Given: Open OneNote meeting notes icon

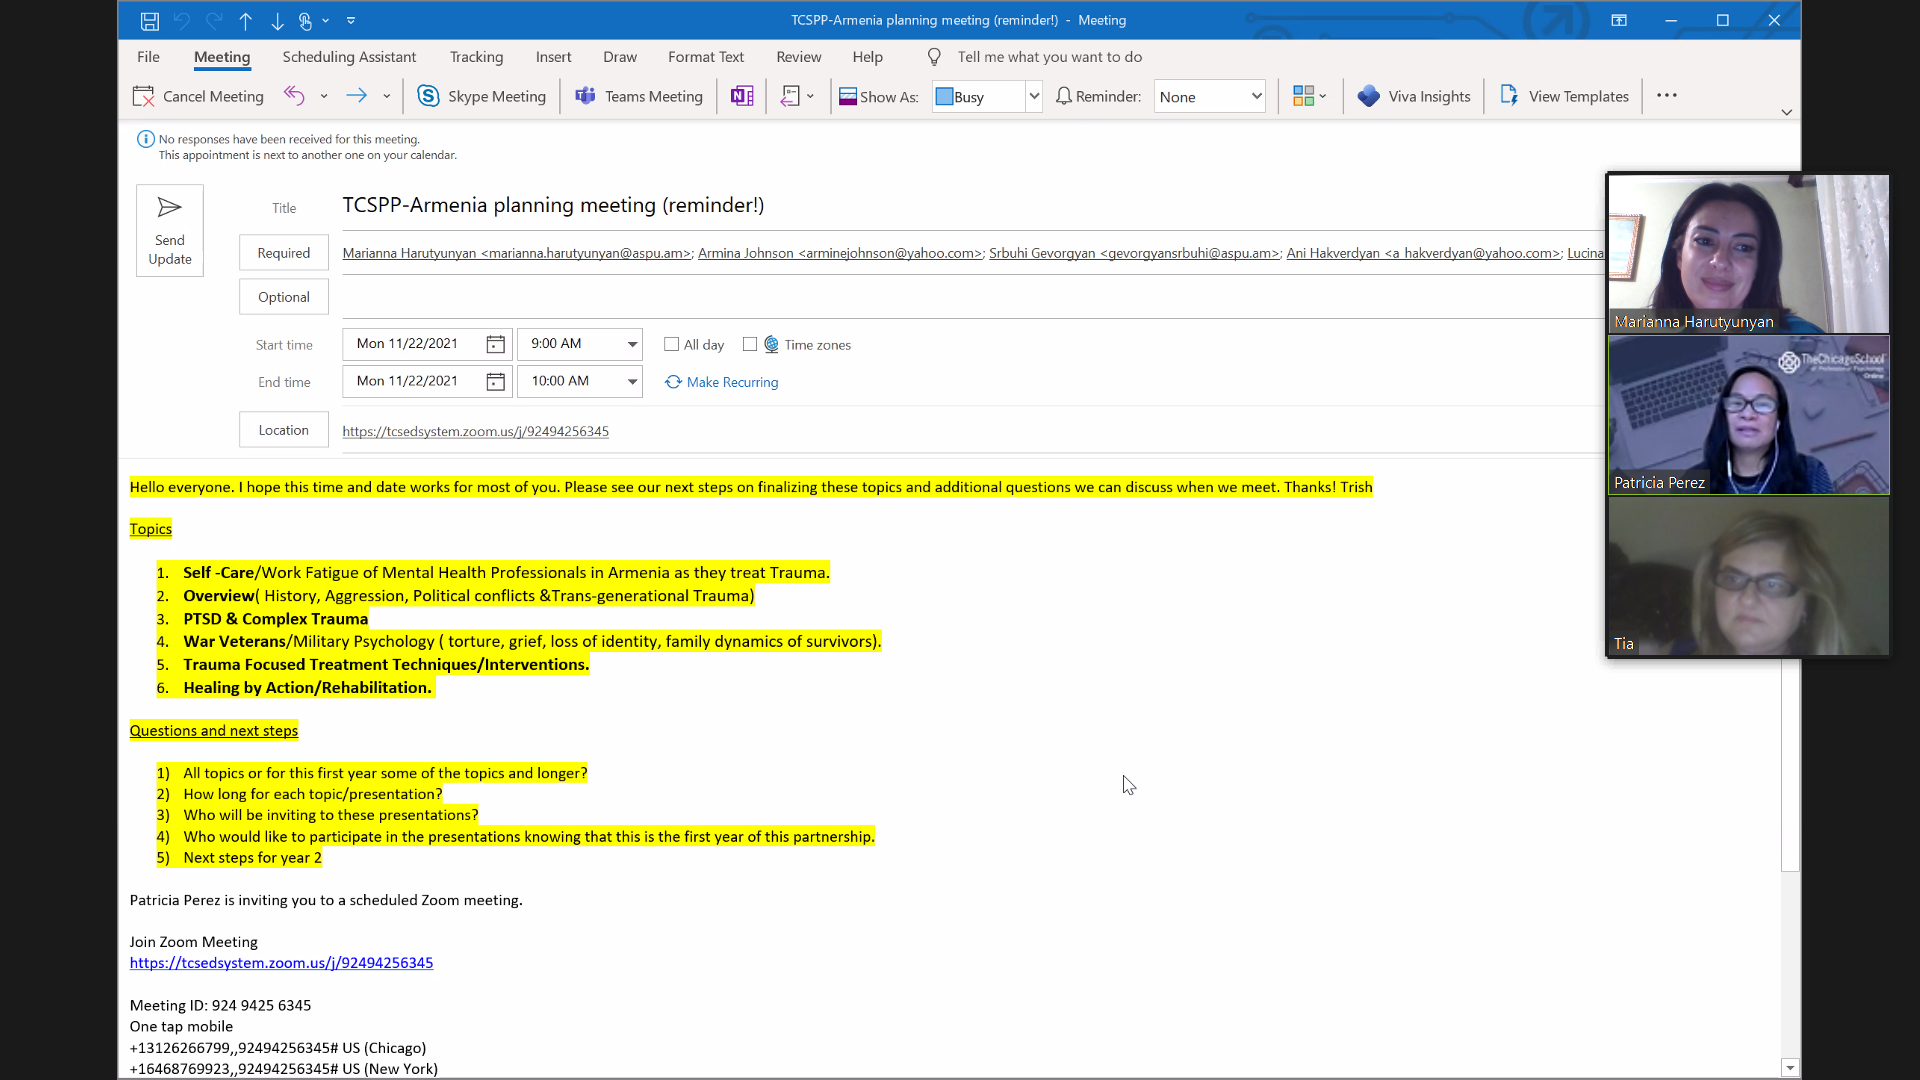Looking at the screenshot, I should (742, 96).
